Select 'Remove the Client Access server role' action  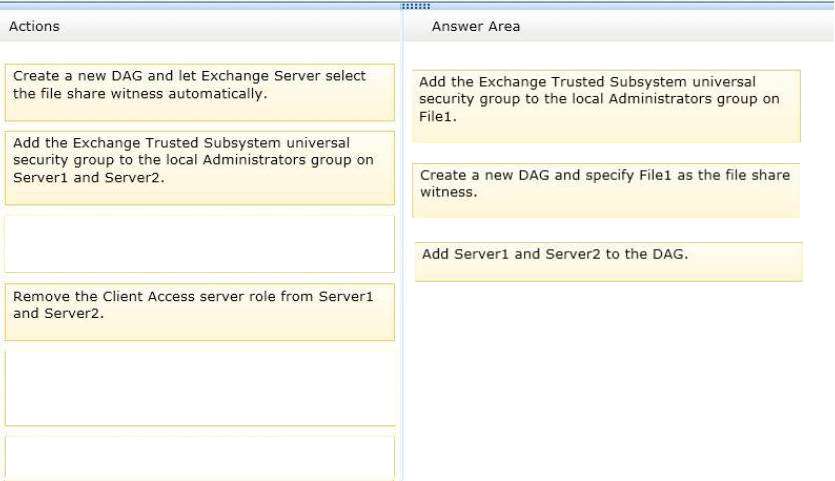[x=200, y=312]
